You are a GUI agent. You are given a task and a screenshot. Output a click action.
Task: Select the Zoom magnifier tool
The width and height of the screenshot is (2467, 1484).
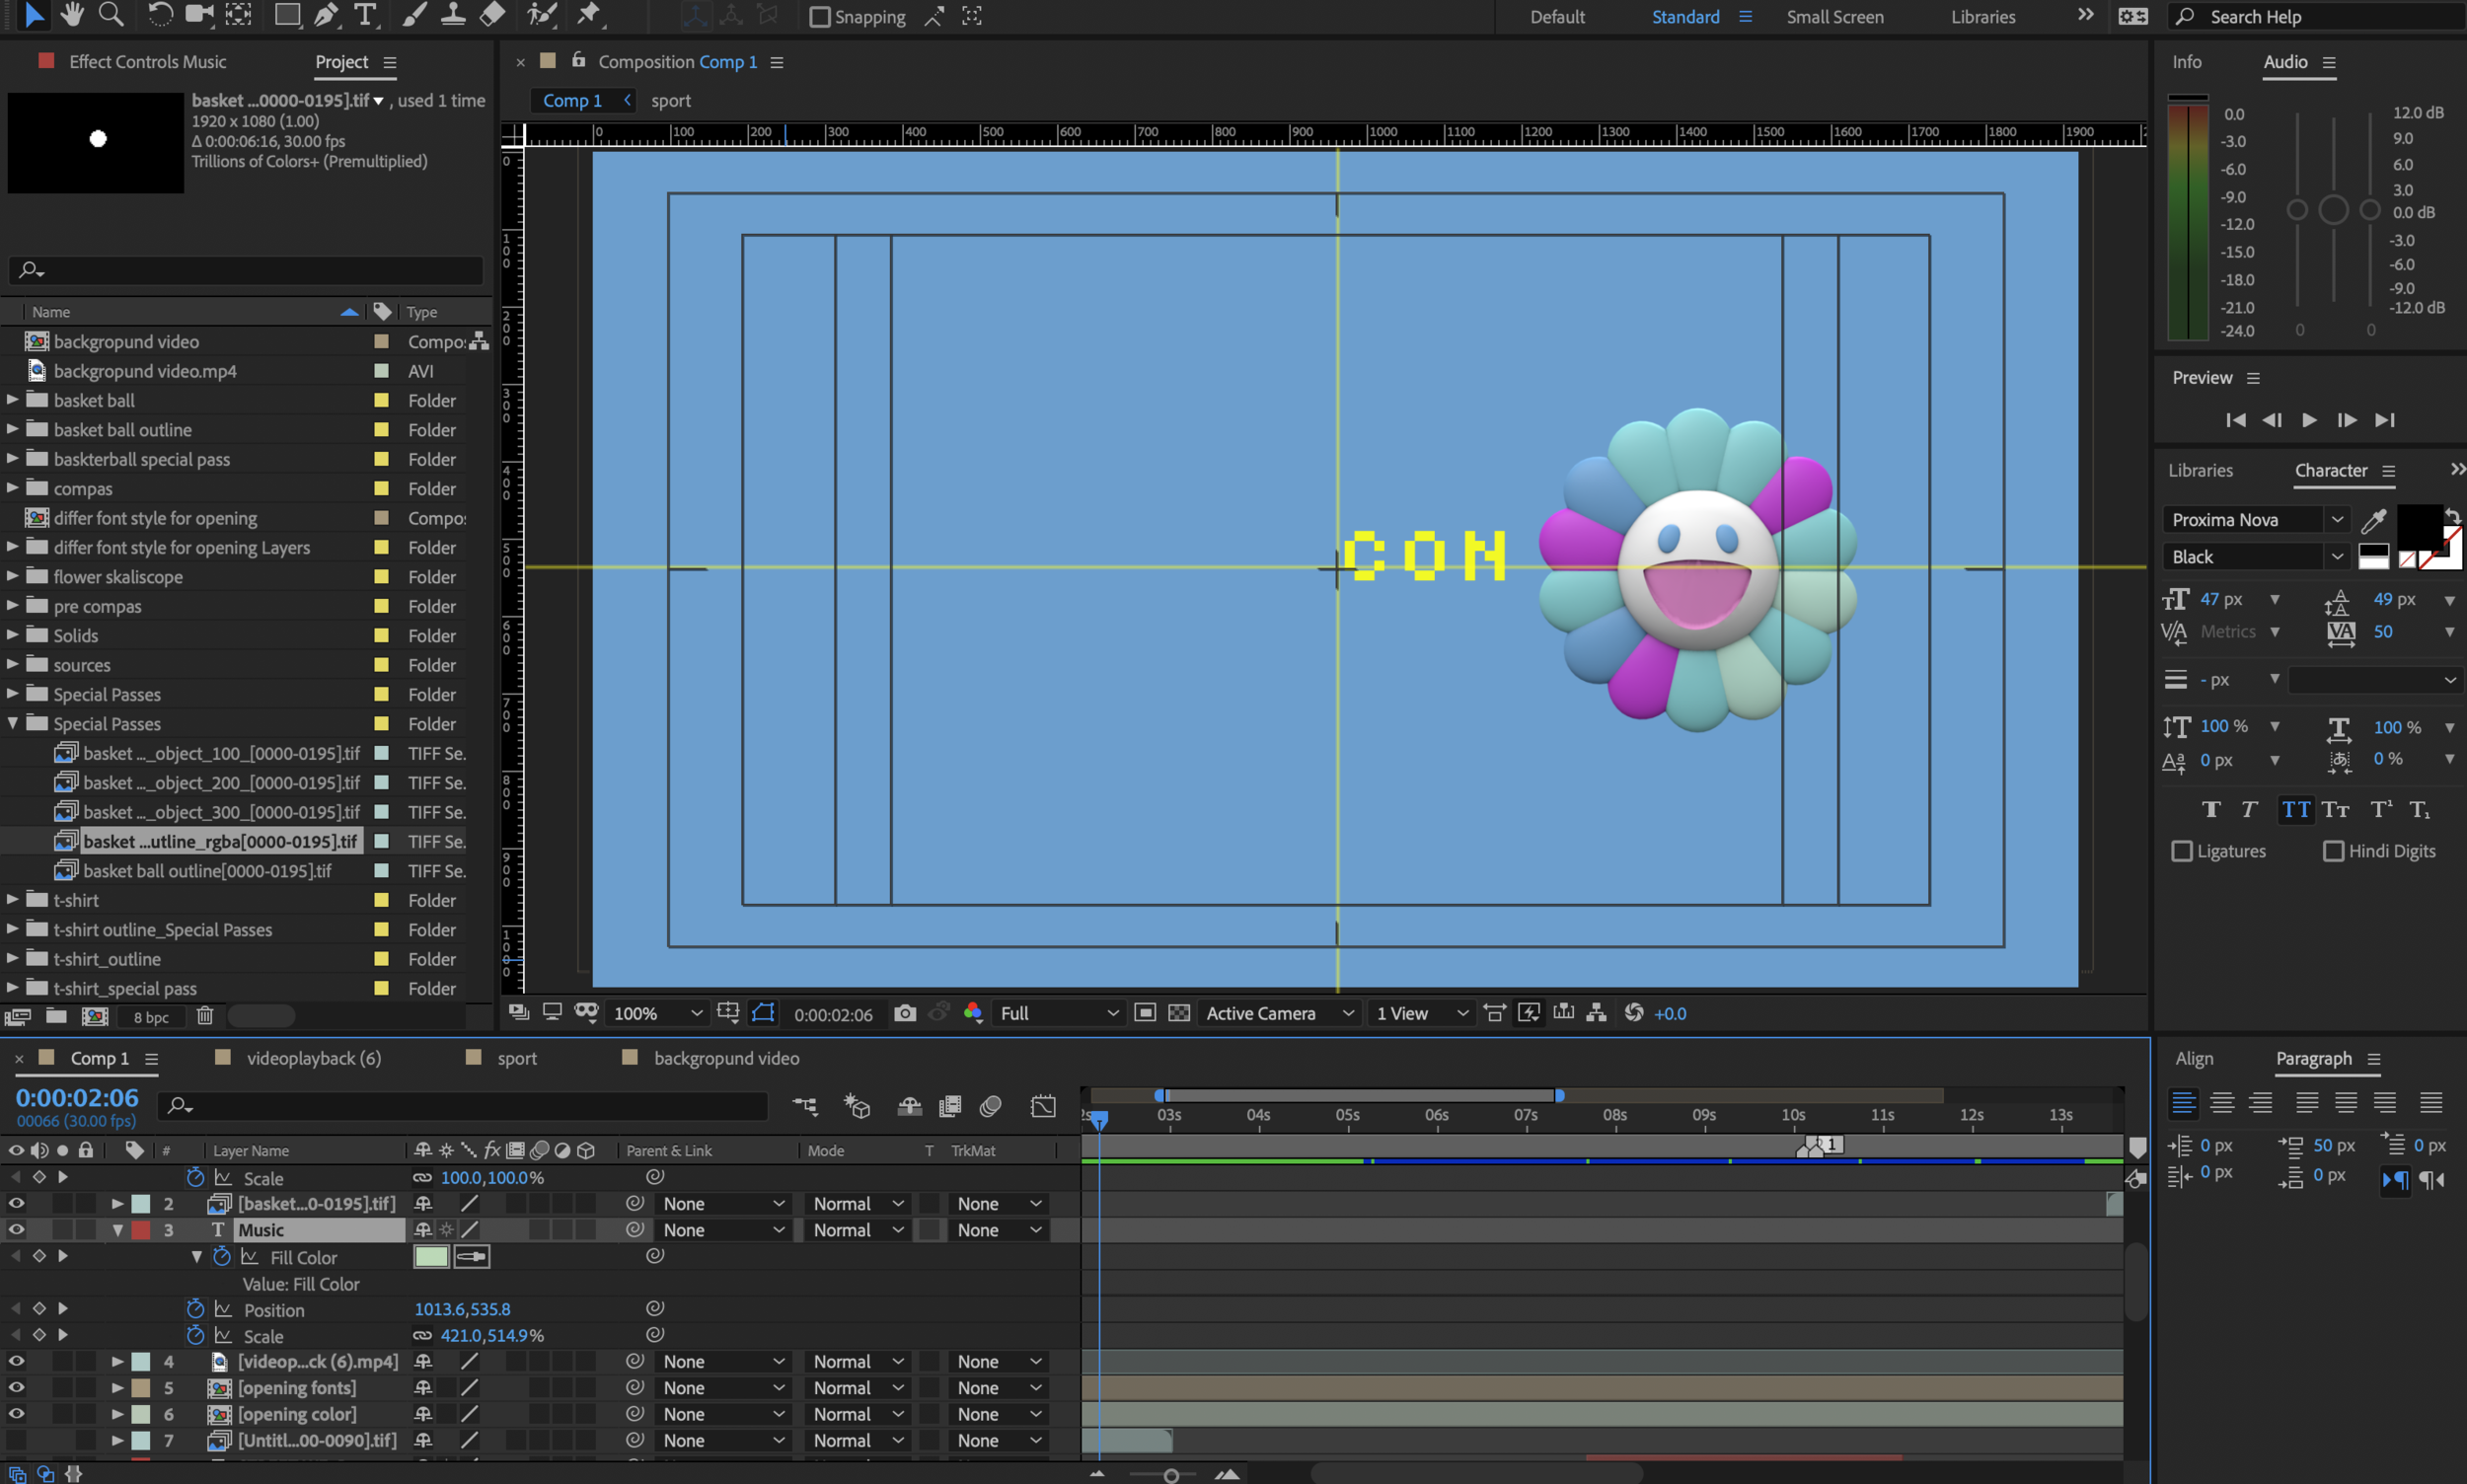[x=111, y=15]
